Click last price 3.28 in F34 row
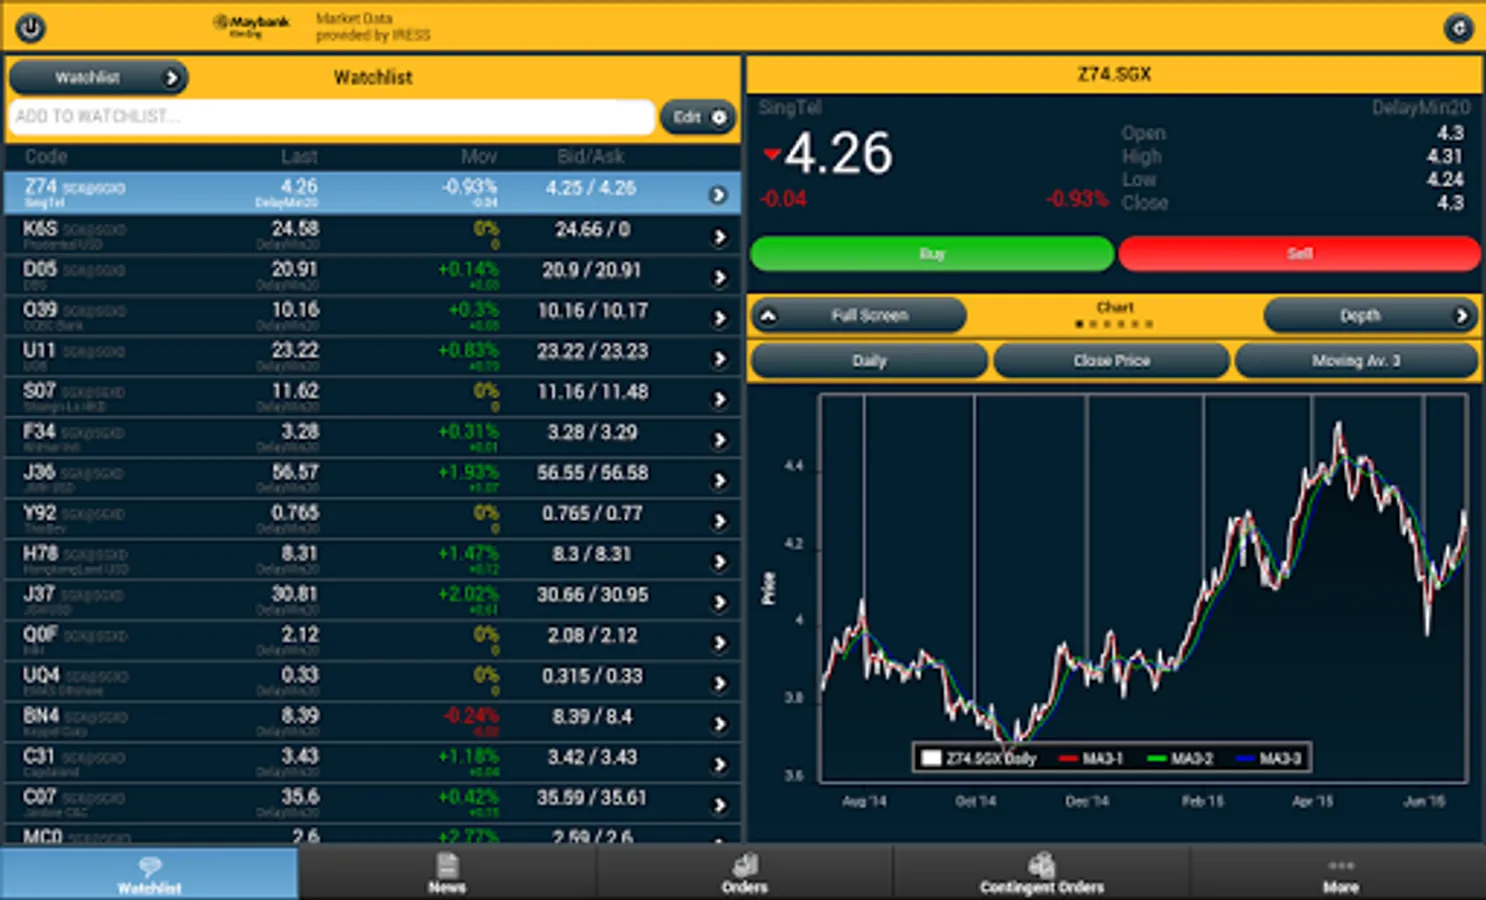Screen dimensions: 1486x900 (300, 431)
